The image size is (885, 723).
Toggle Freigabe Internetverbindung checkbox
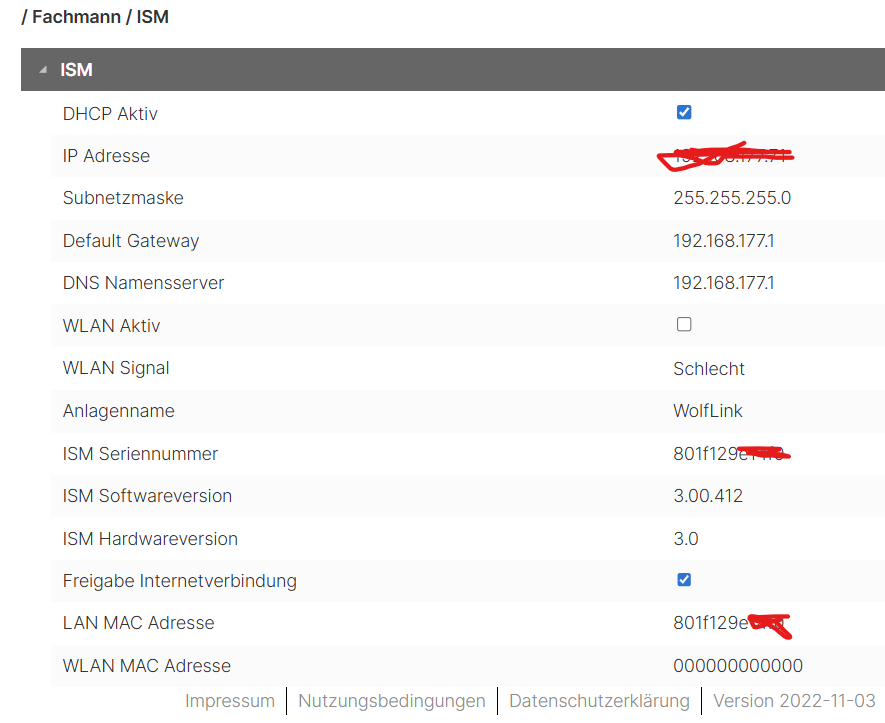(684, 579)
